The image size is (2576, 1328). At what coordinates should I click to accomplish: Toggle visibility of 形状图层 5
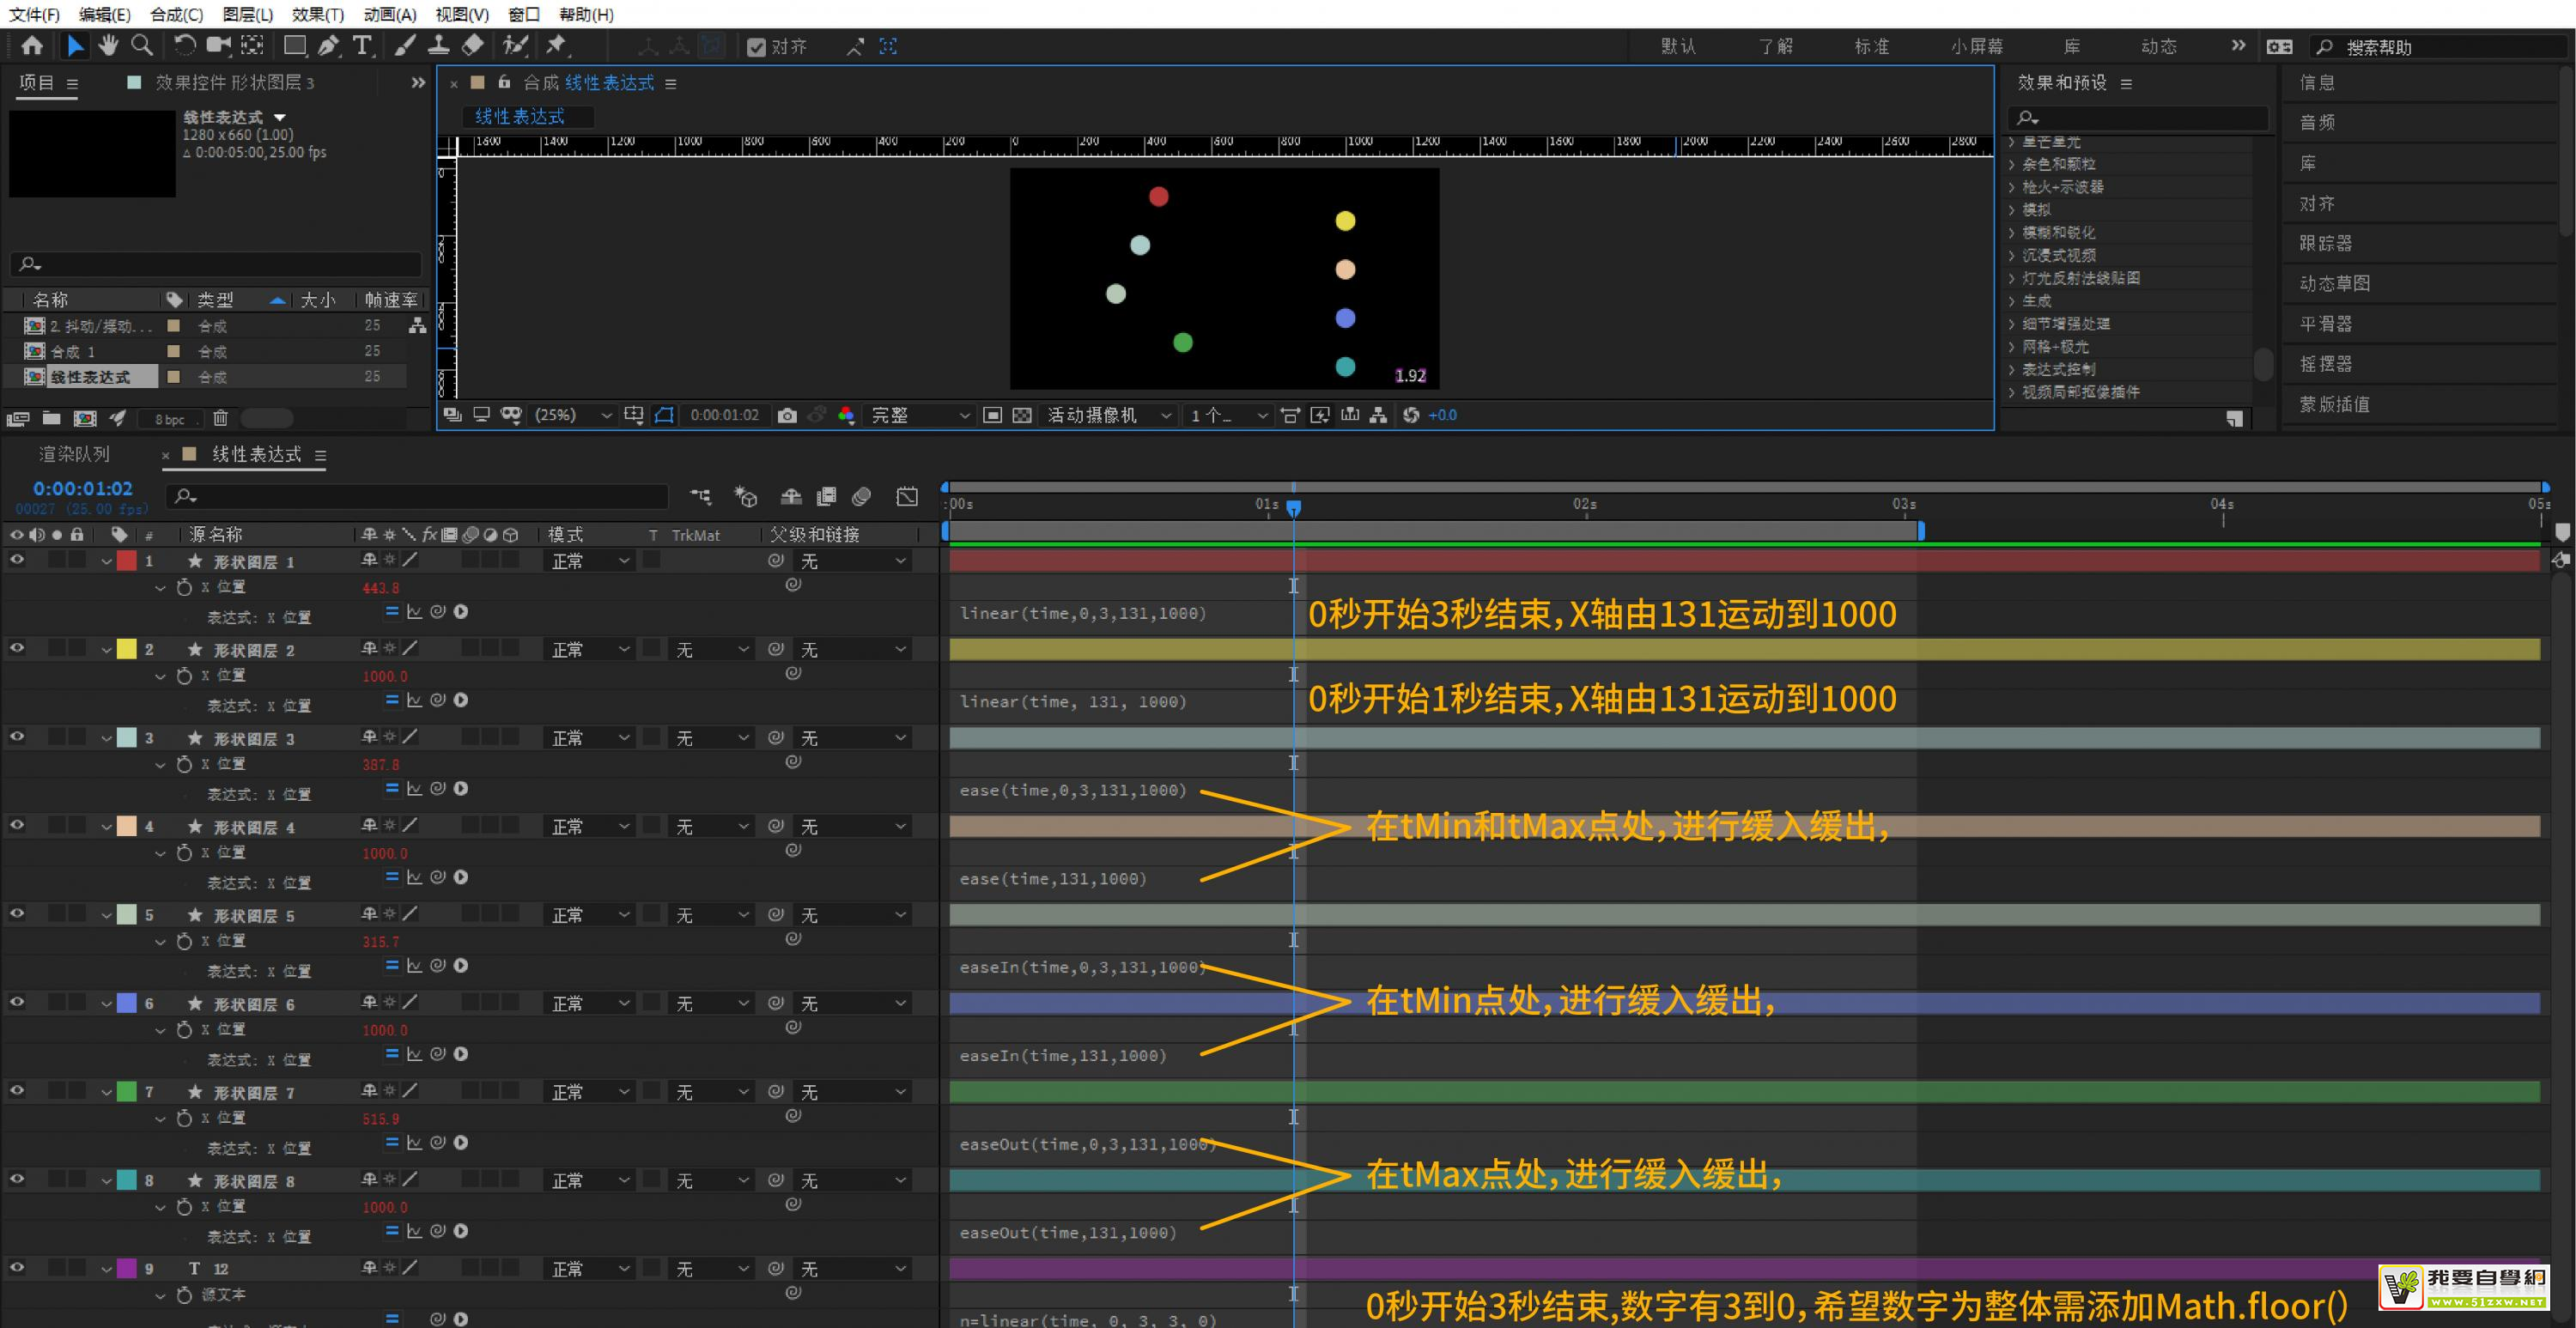[17, 914]
